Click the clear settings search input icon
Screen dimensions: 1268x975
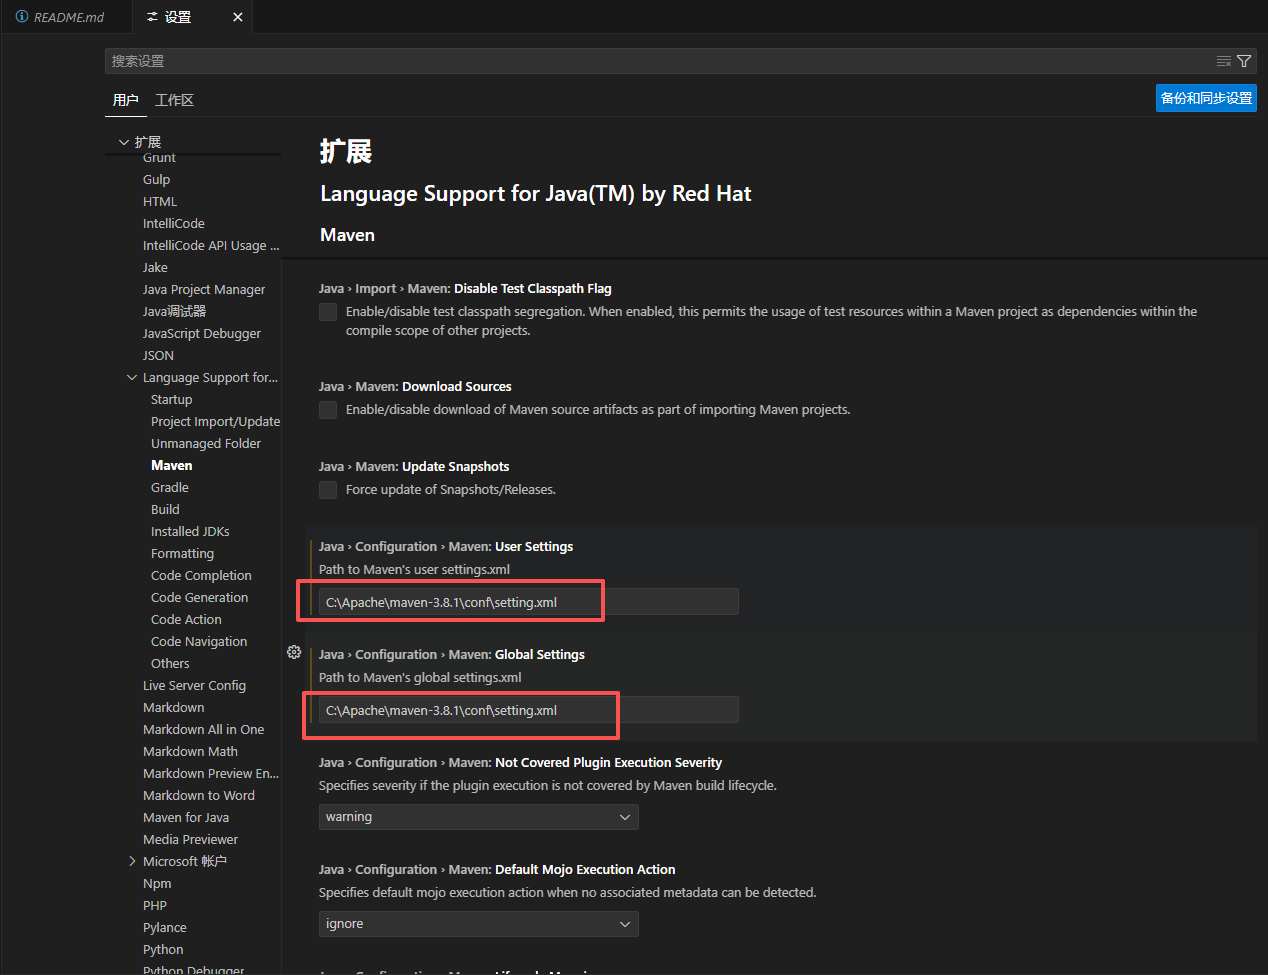(1223, 61)
